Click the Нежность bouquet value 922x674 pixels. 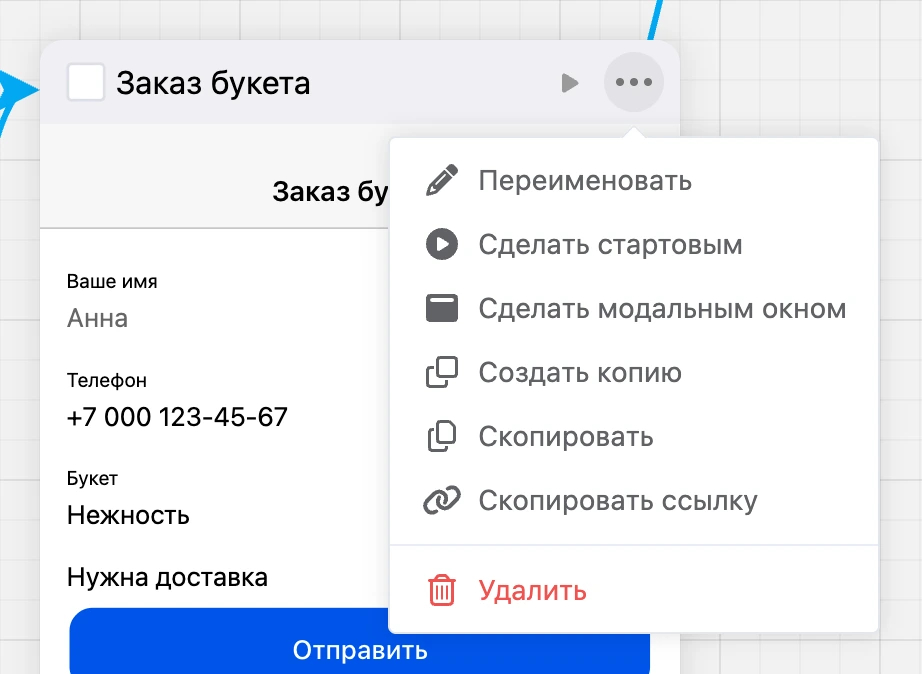coord(128,515)
